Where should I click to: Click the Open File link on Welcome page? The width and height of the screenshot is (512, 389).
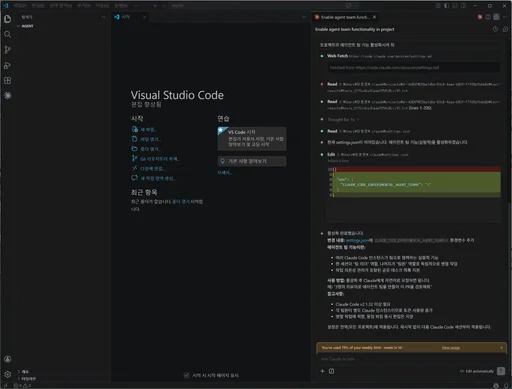[x=146, y=139]
